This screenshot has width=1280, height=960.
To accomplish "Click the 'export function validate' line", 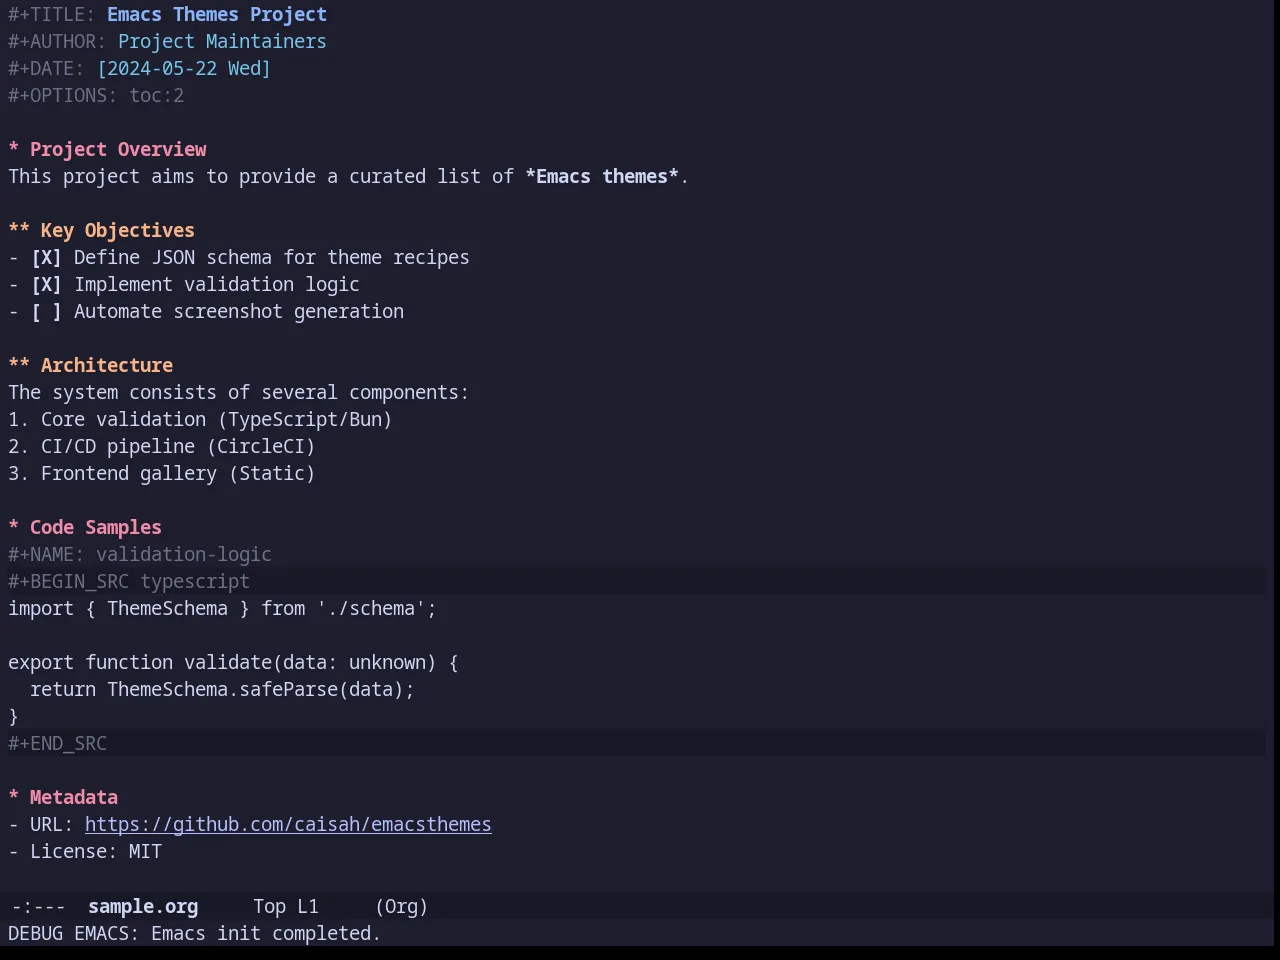I will 233,662.
